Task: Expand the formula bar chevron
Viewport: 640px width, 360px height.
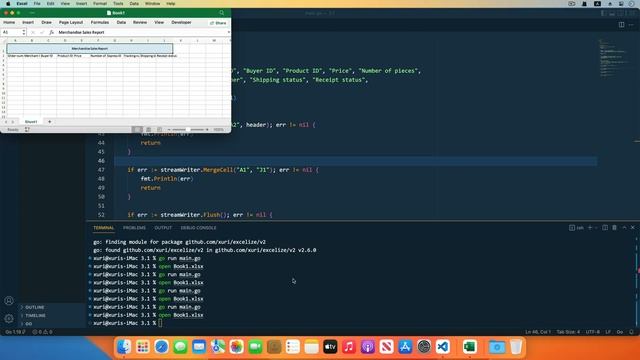Action: tap(228, 32)
